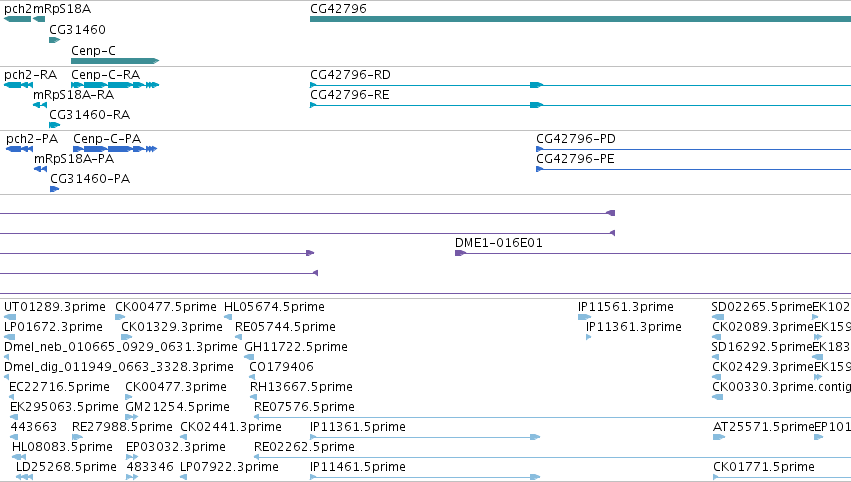851x482 pixels.
Task: Click the GH11722.5prime EST glyph
Action: pos(249,357)
